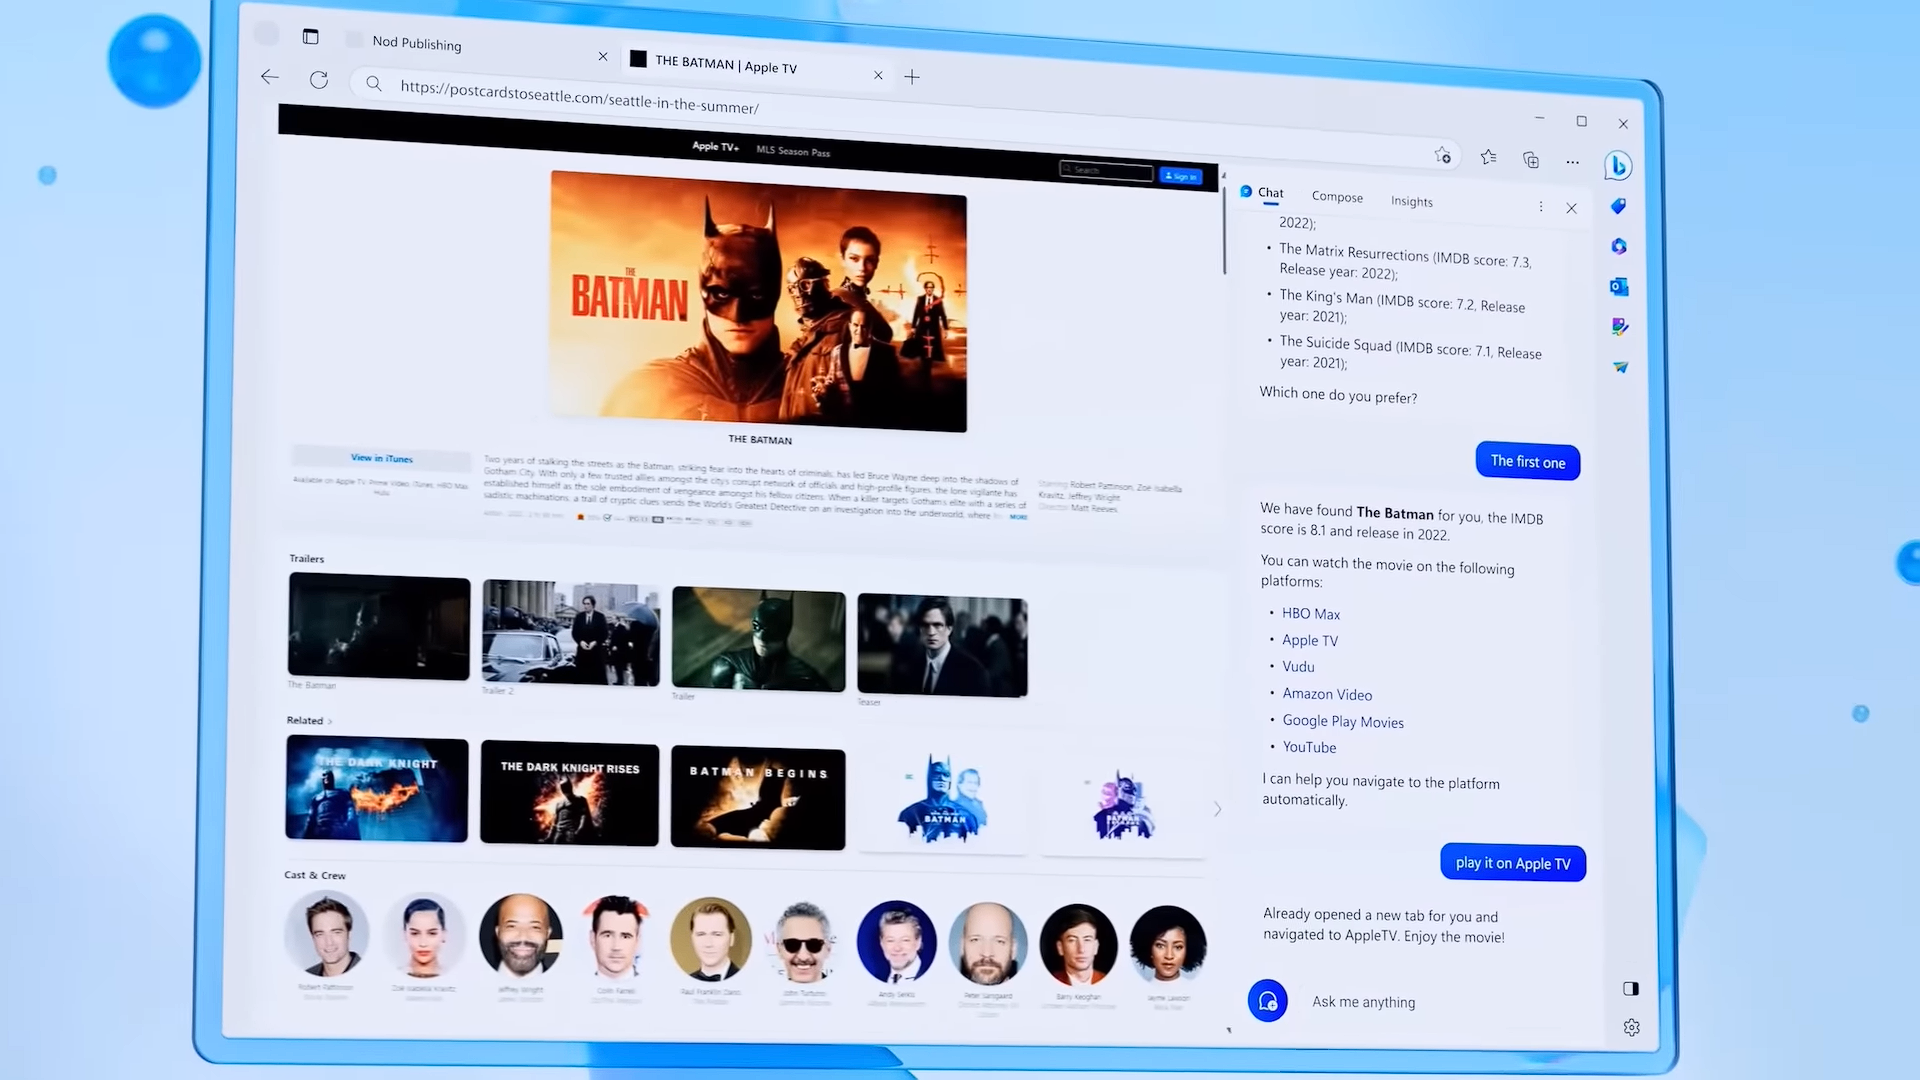The height and width of the screenshot is (1080, 1920).
Task: Play the first trailer The Batman
Action: (379, 627)
